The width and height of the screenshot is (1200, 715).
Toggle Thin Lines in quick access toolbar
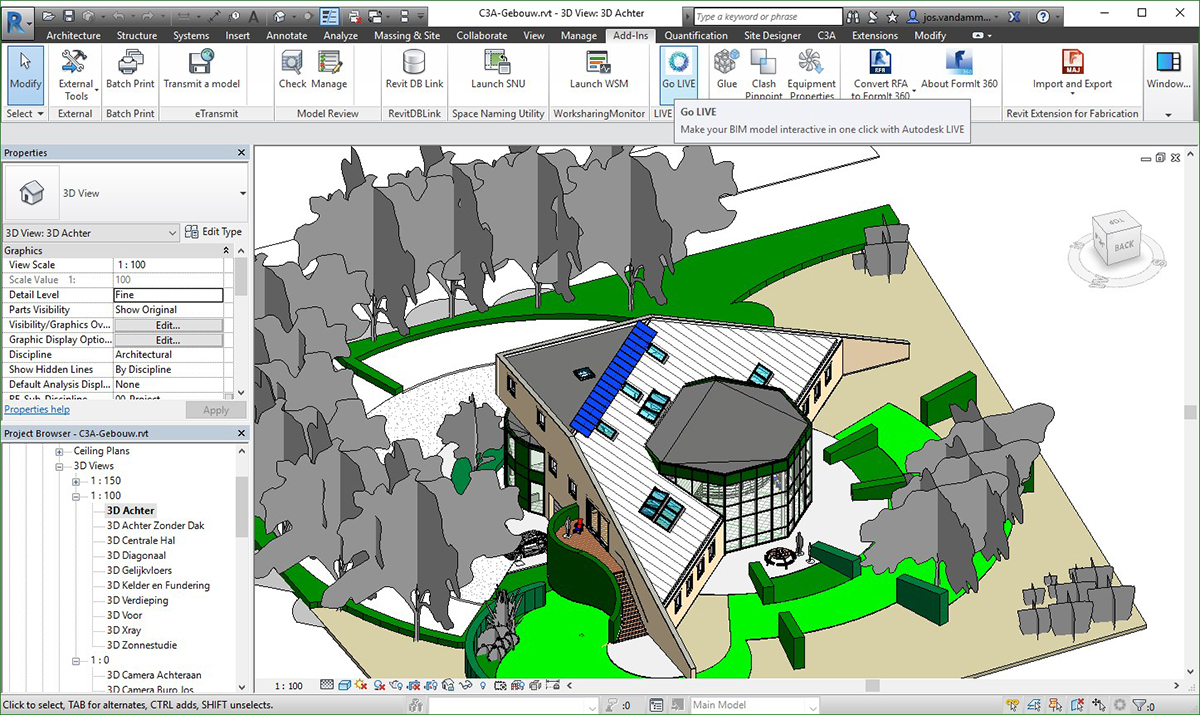(330, 17)
